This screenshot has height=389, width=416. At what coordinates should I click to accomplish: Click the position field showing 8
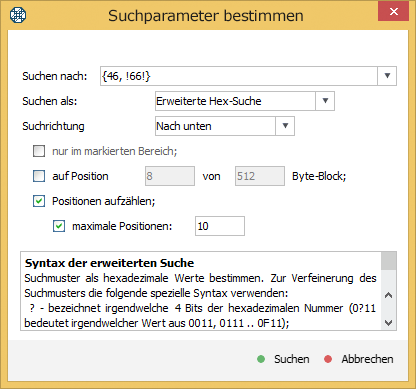pos(170,176)
